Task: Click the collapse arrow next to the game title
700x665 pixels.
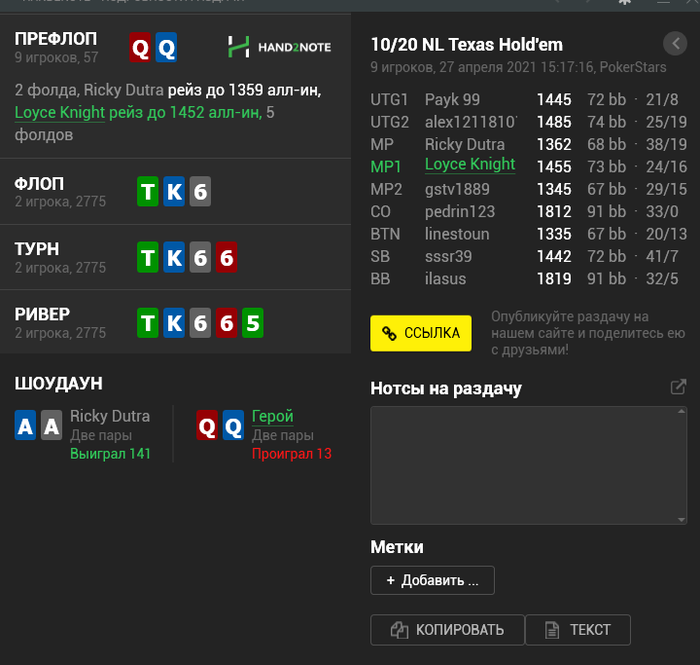Action: click(675, 44)
